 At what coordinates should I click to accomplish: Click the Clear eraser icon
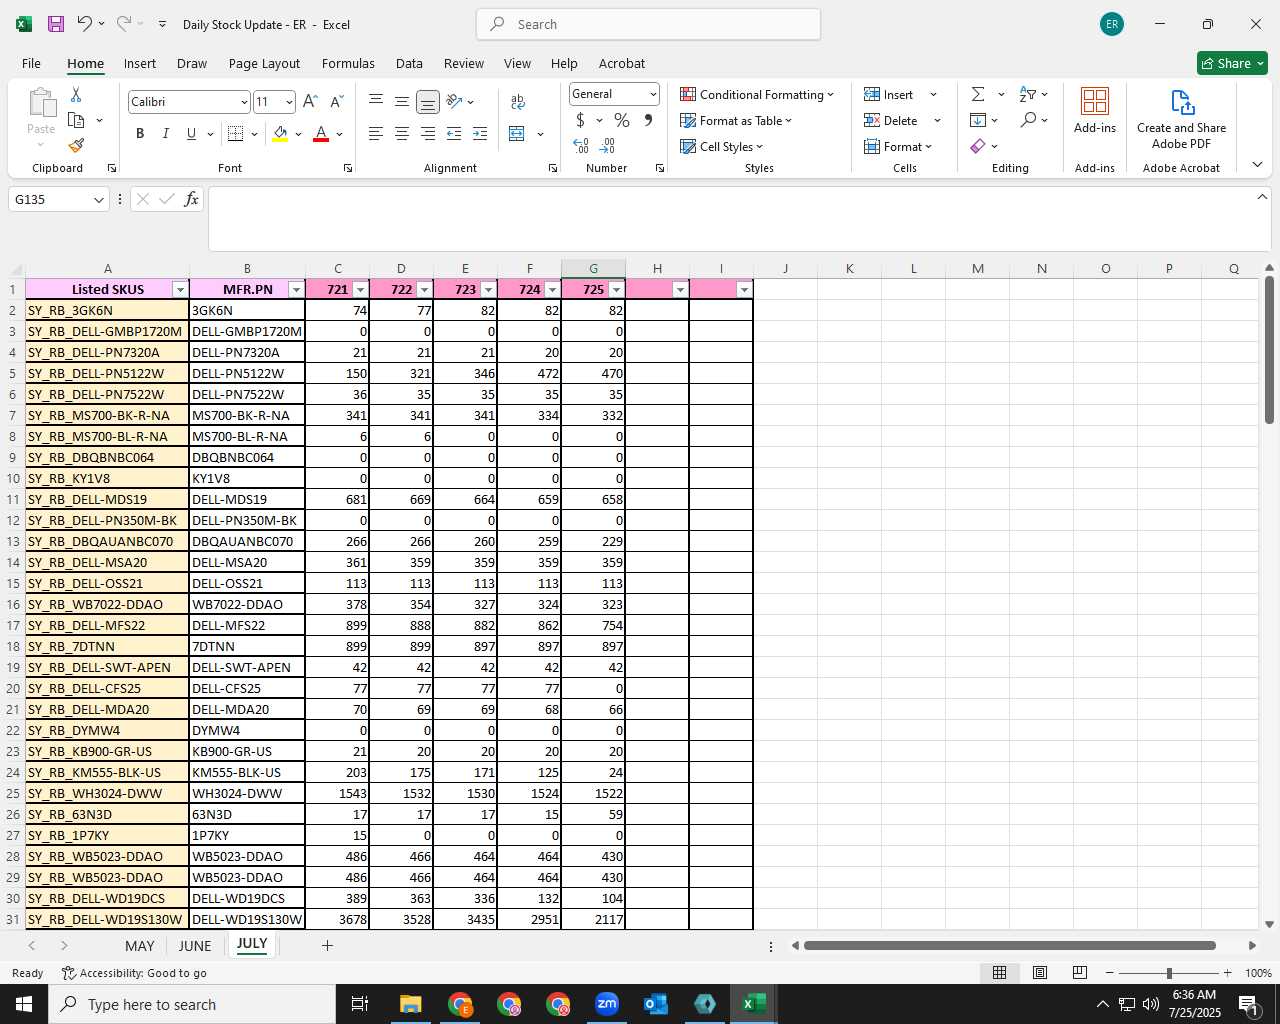(978, 146)
